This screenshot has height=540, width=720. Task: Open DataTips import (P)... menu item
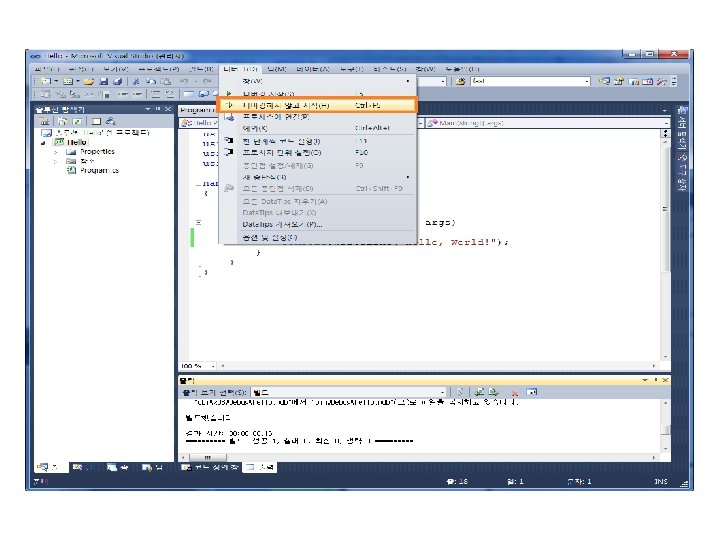[317, 225]
